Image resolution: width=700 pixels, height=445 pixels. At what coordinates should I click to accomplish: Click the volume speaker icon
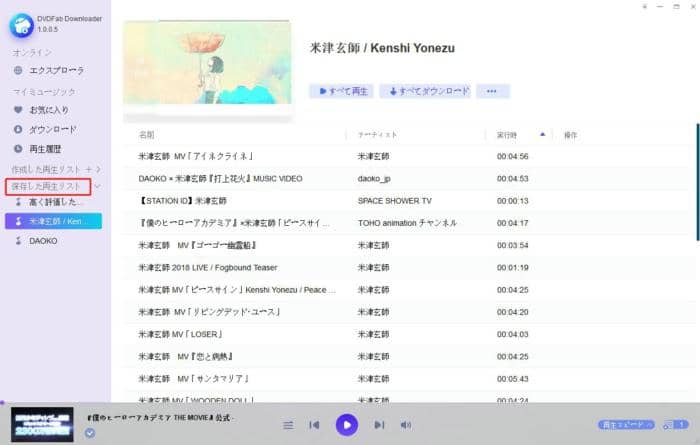click(406, 425)
